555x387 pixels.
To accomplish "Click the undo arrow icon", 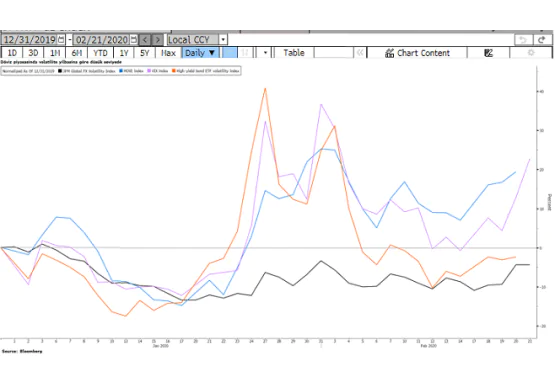I will (x=523, y=40).
